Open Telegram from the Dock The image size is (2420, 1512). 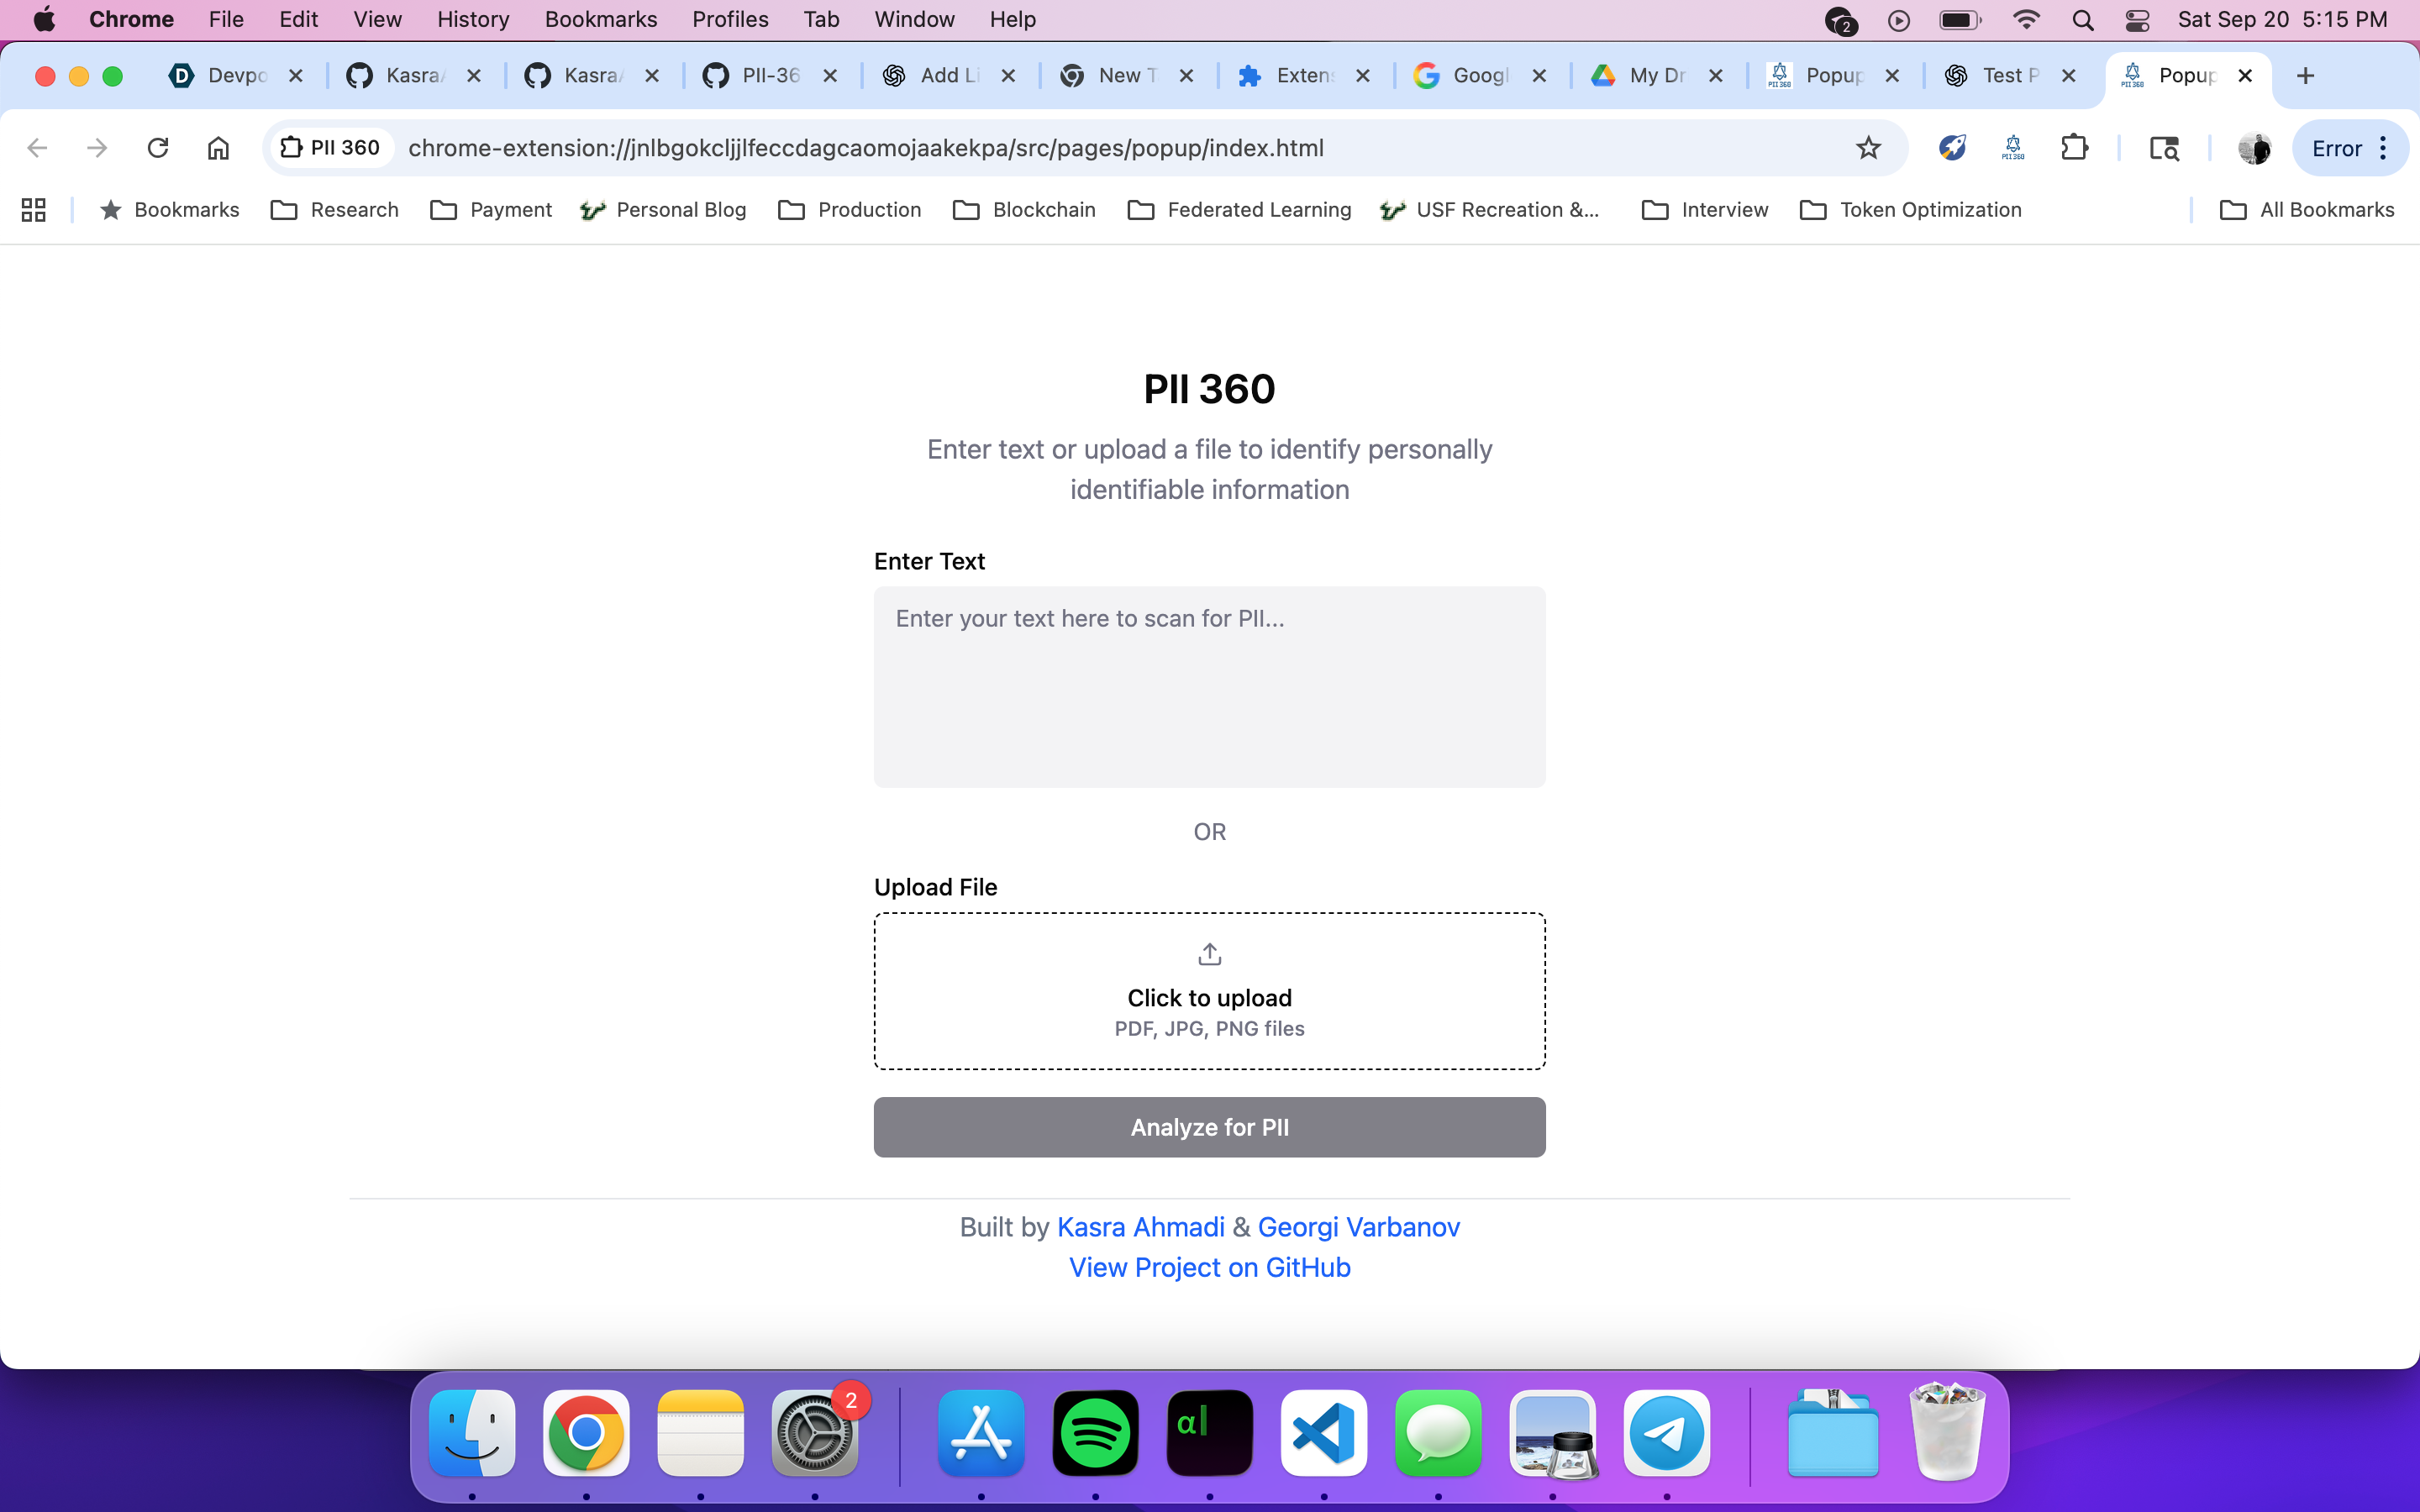pos(1666,1433)
